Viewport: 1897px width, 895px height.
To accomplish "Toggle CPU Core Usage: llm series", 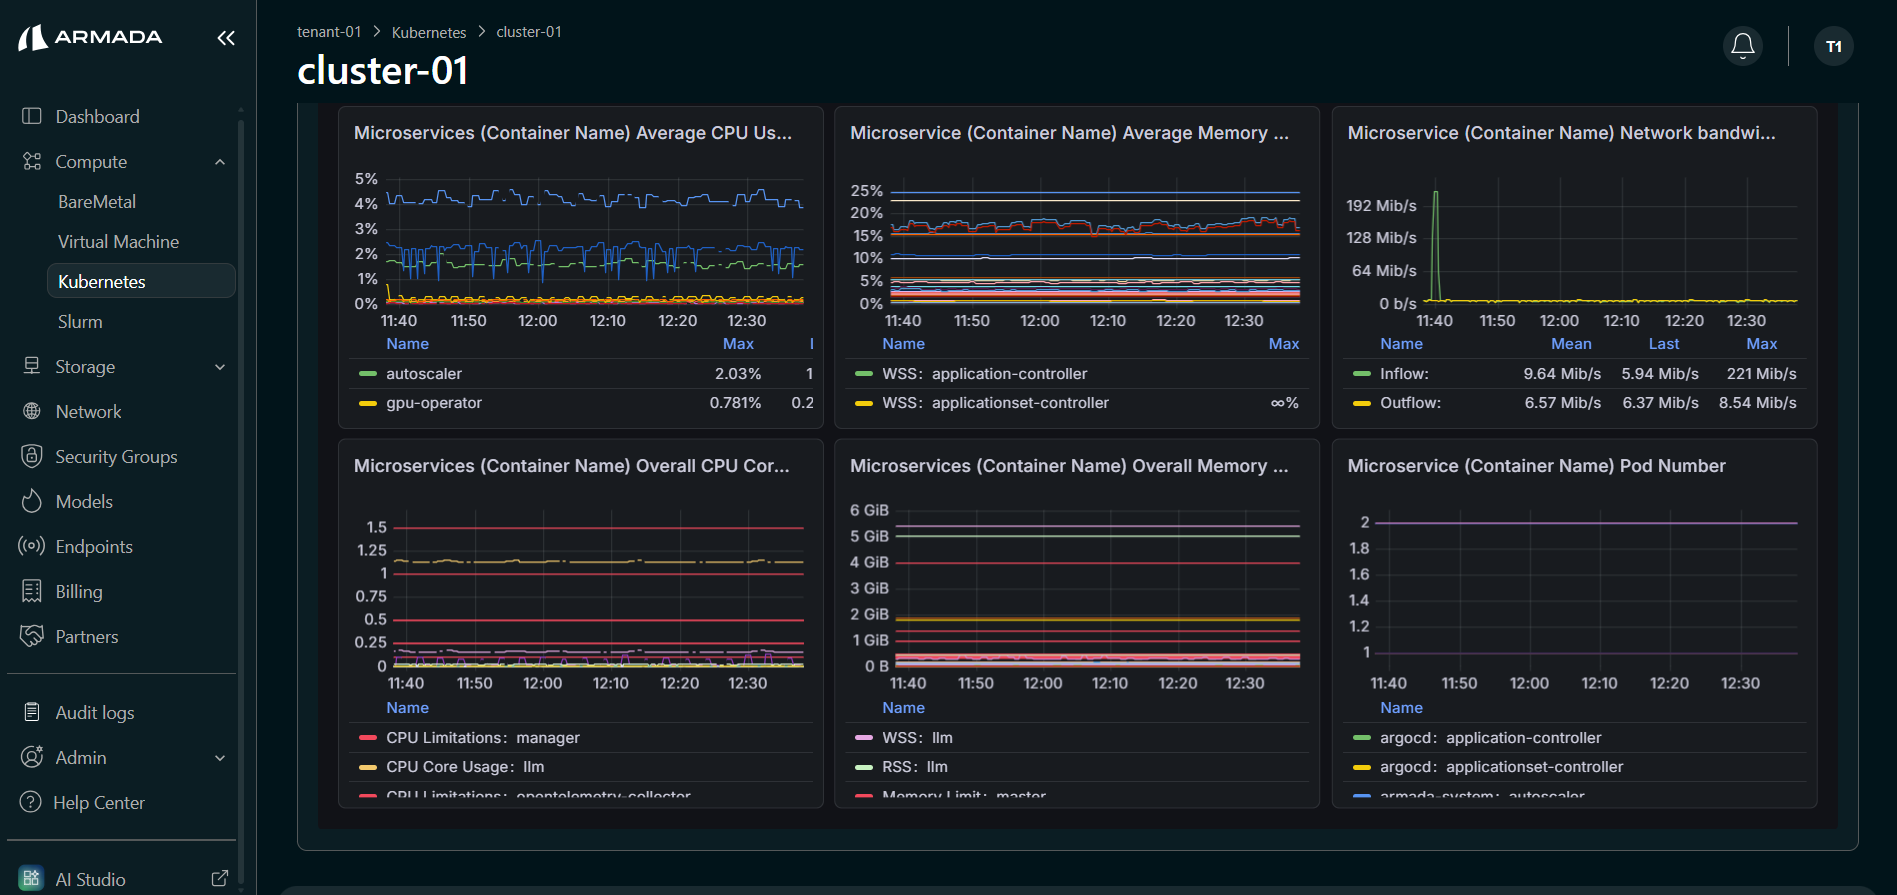I will coord(465,766).
